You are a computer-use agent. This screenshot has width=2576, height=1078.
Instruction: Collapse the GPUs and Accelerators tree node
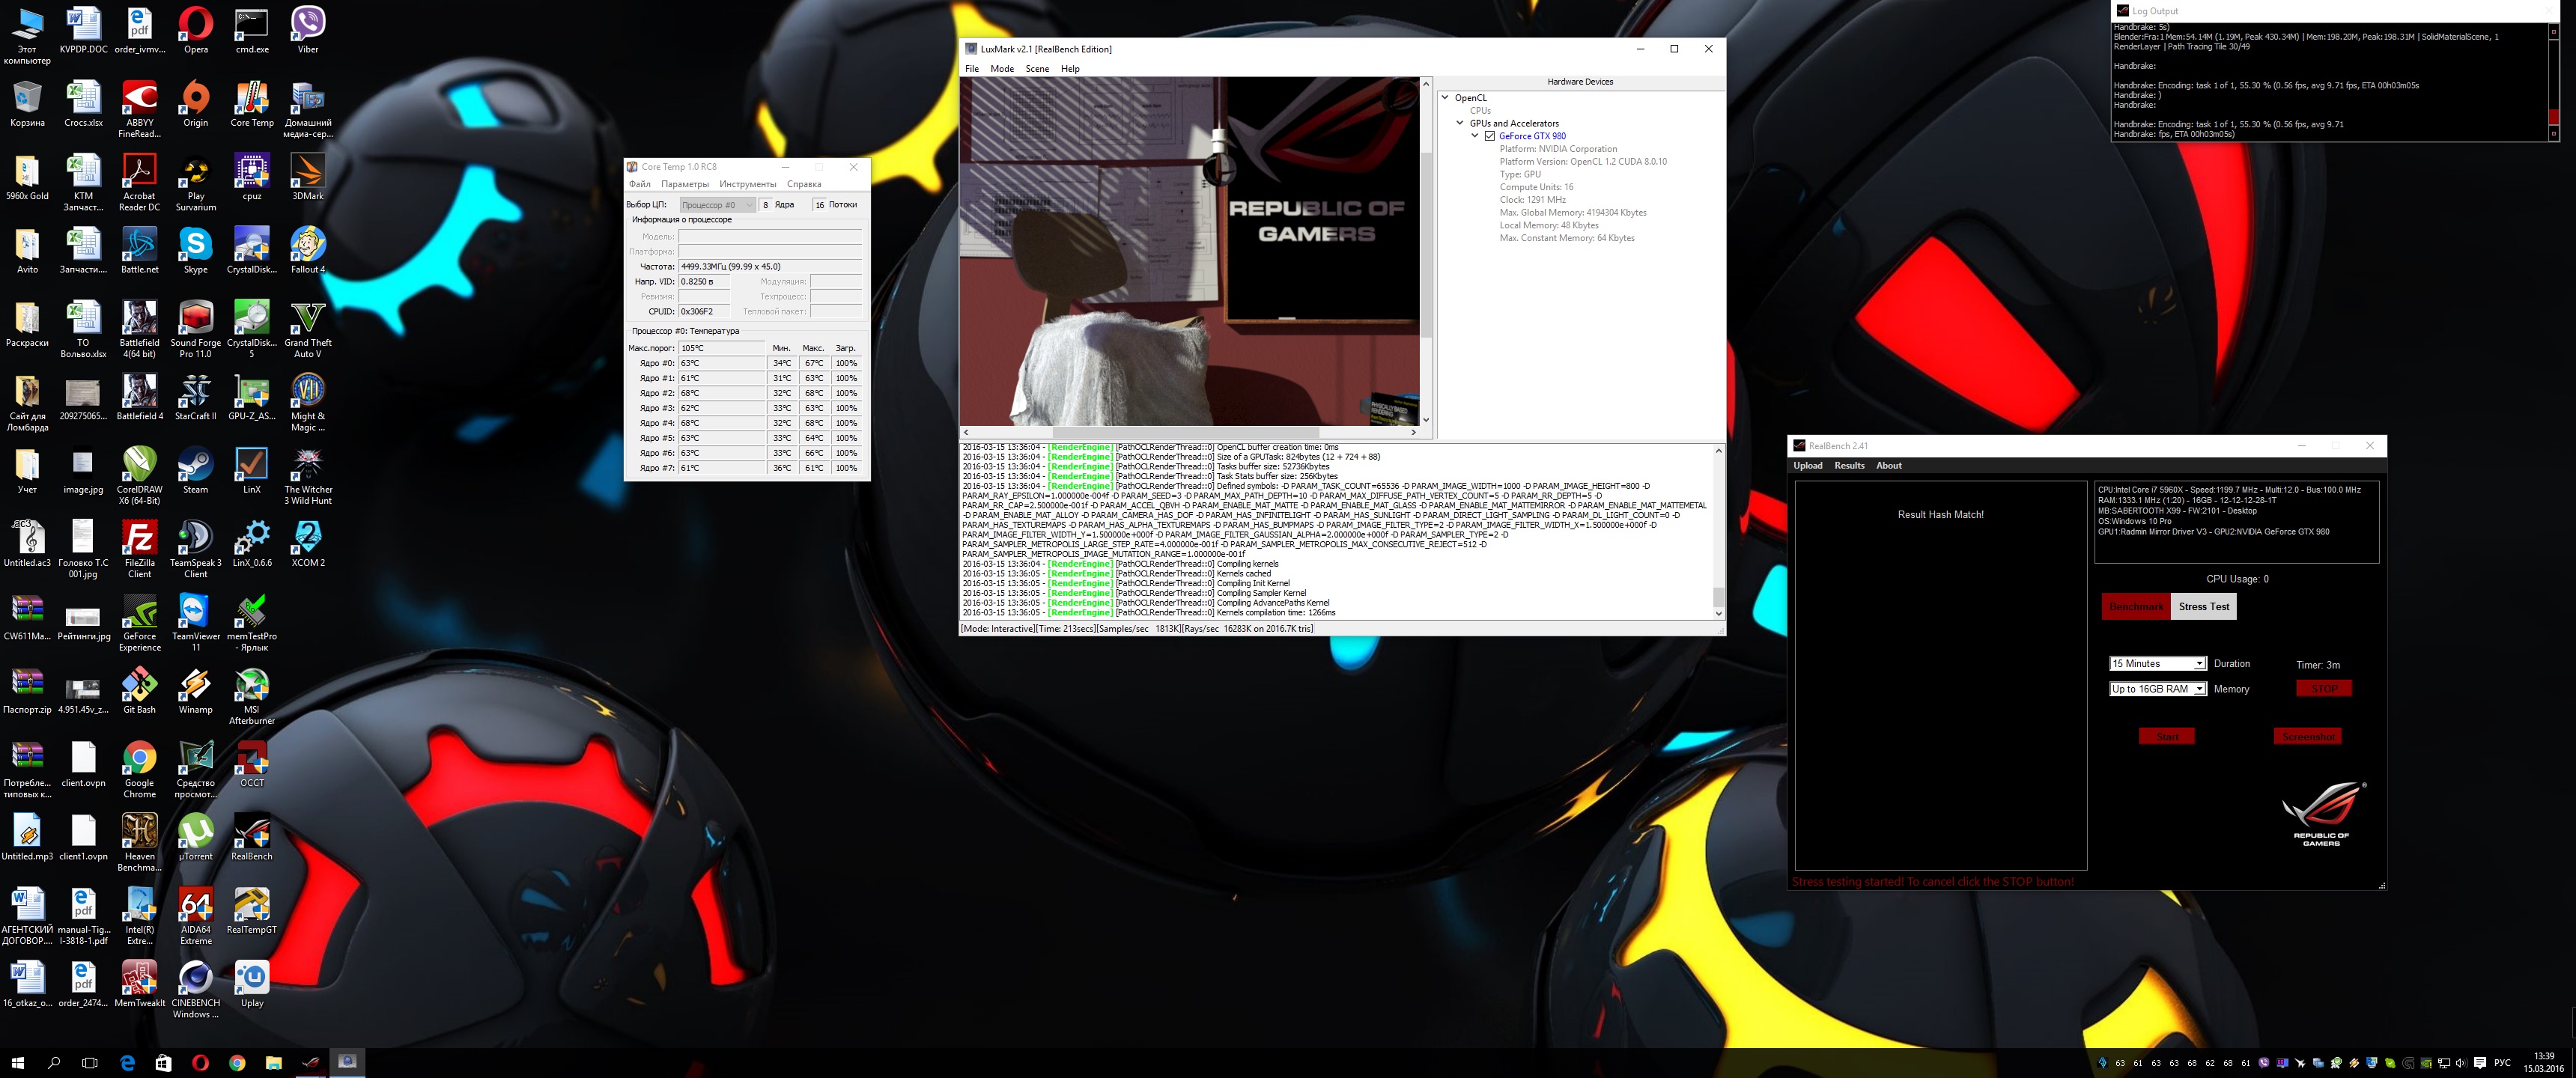point(1459,123)
